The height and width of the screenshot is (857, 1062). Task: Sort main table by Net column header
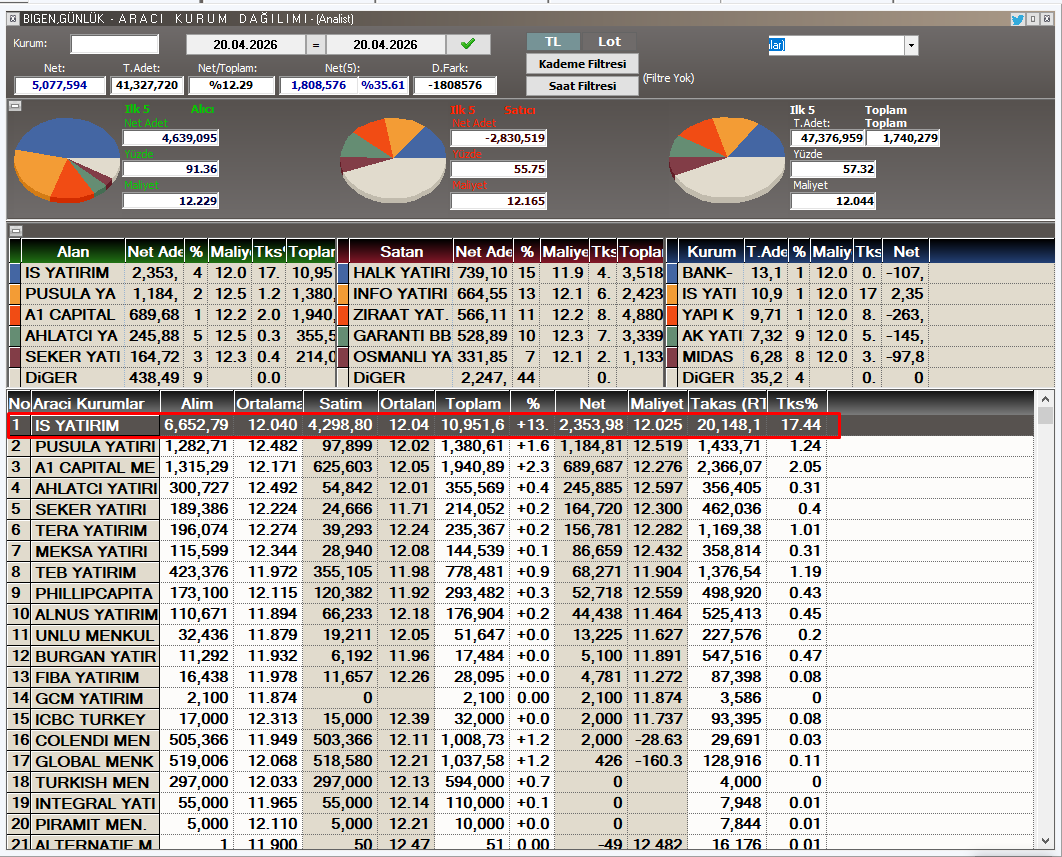coord(592,404)
